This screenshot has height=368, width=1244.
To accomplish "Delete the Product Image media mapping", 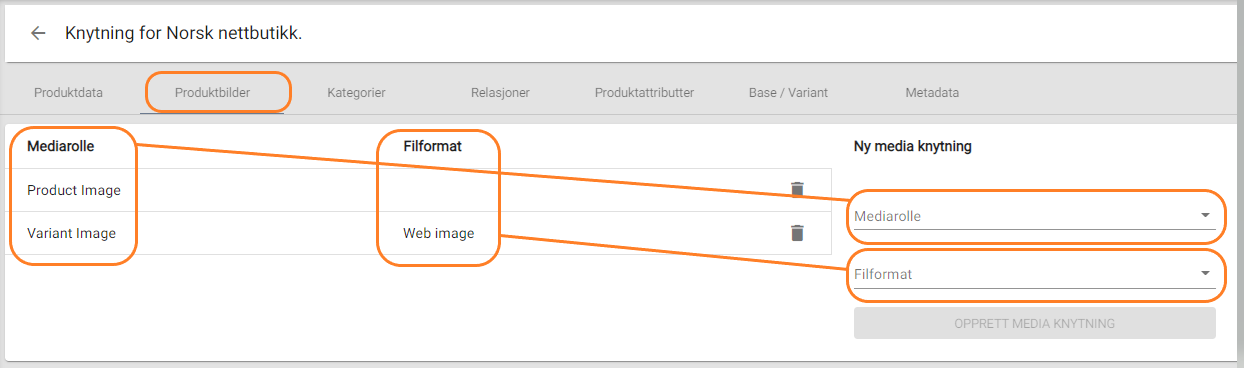I will [797, 190].
